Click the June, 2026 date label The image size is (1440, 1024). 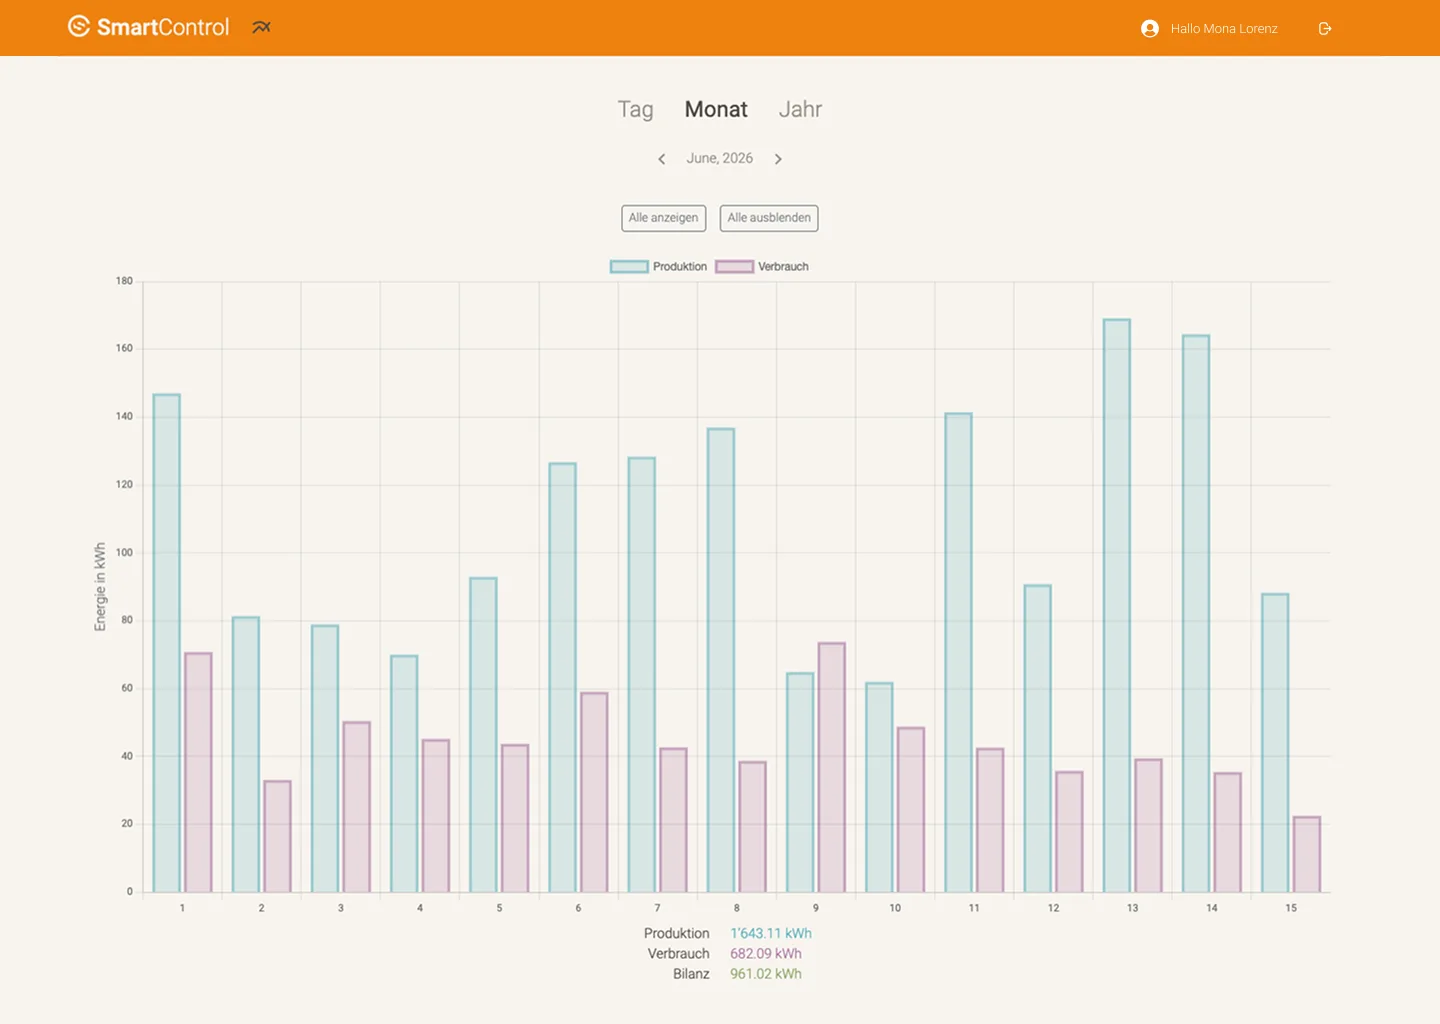click(x=719, y=158)
